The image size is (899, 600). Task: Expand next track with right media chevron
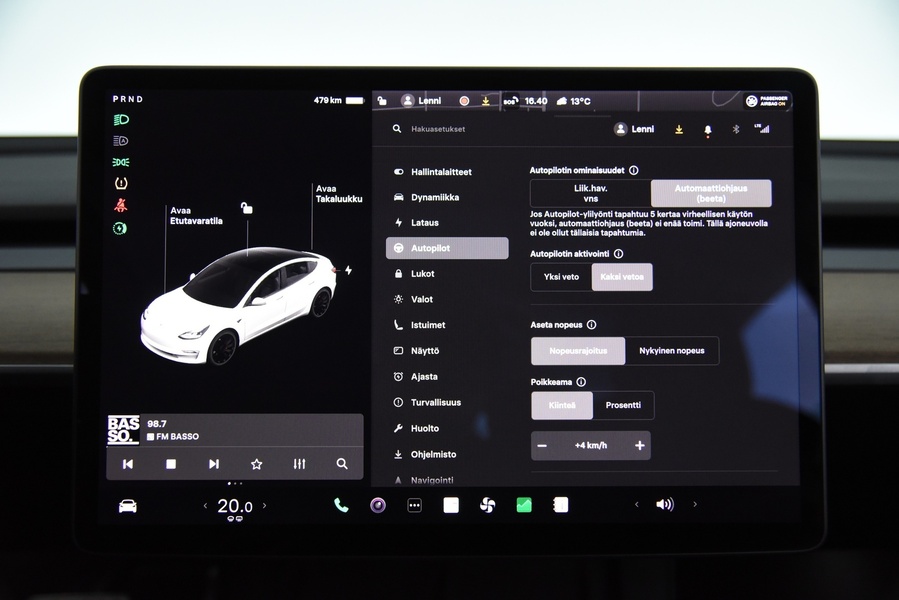[213, 464]
